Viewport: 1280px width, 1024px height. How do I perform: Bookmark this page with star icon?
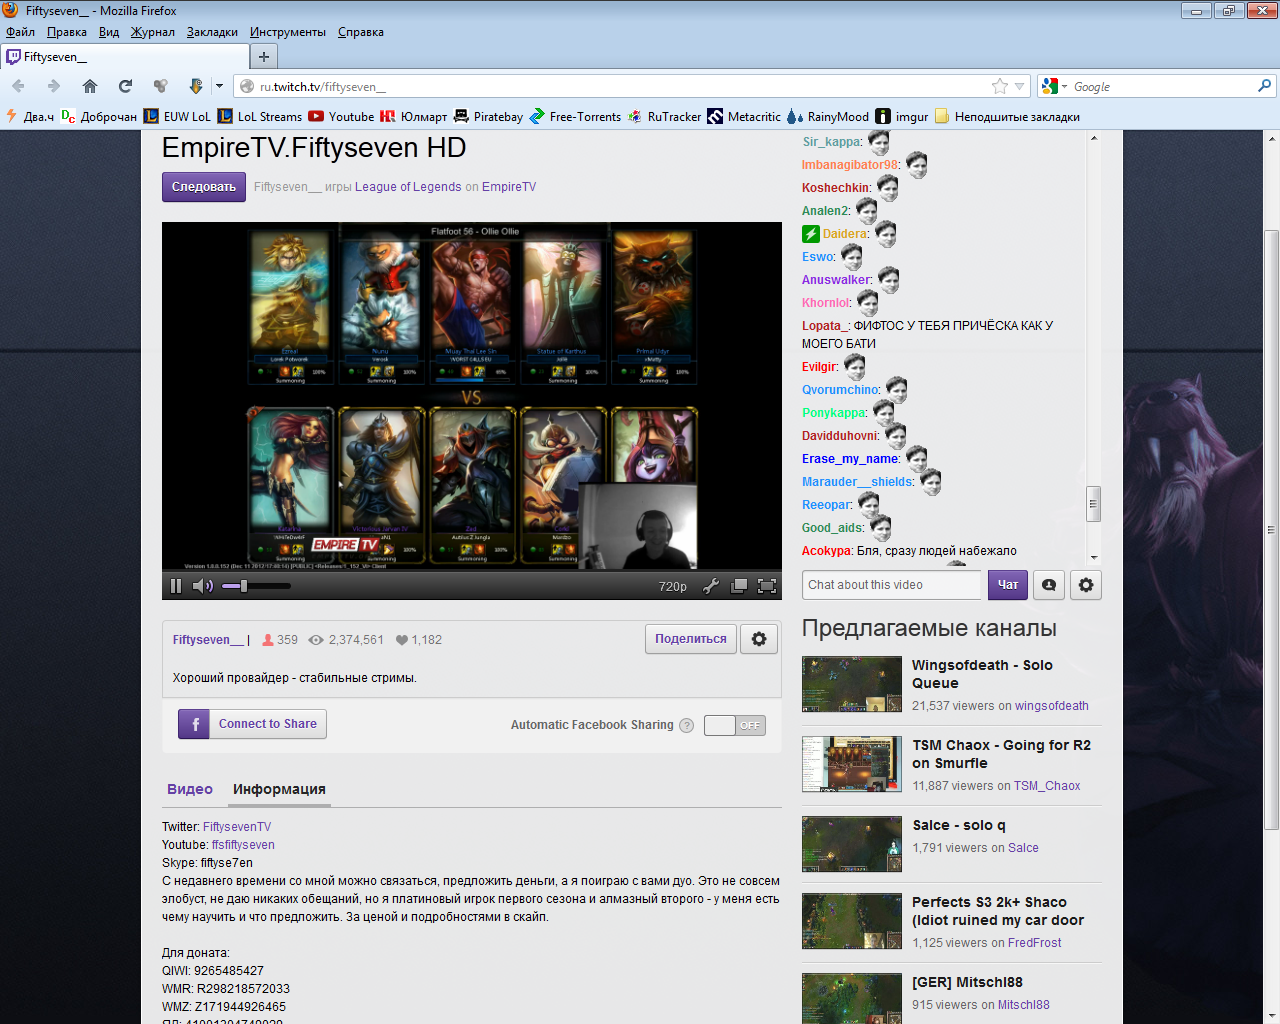pyautogui.click(x=999, y=86)
